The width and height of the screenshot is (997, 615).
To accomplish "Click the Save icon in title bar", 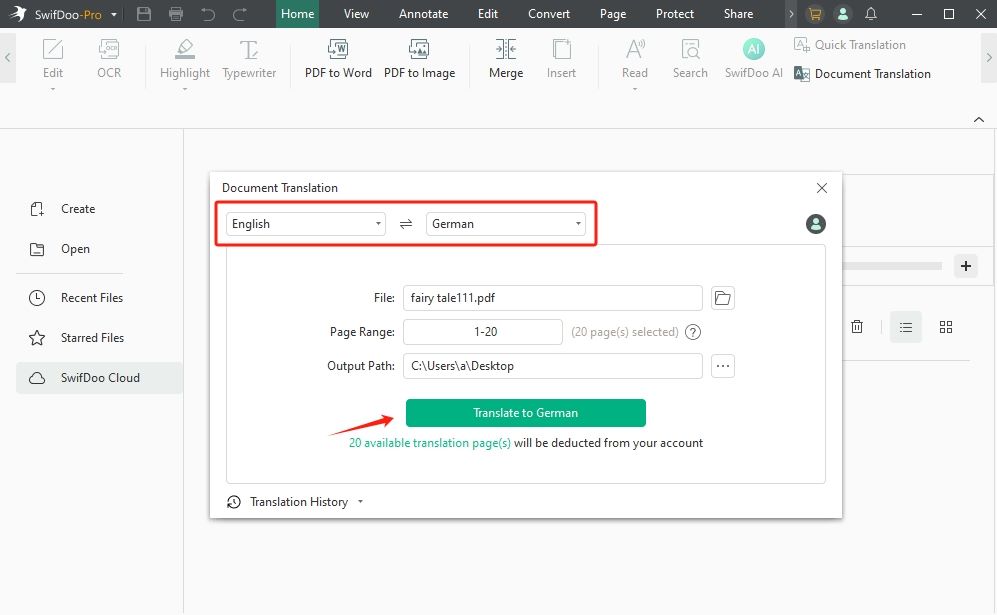I will coord(144,14).
